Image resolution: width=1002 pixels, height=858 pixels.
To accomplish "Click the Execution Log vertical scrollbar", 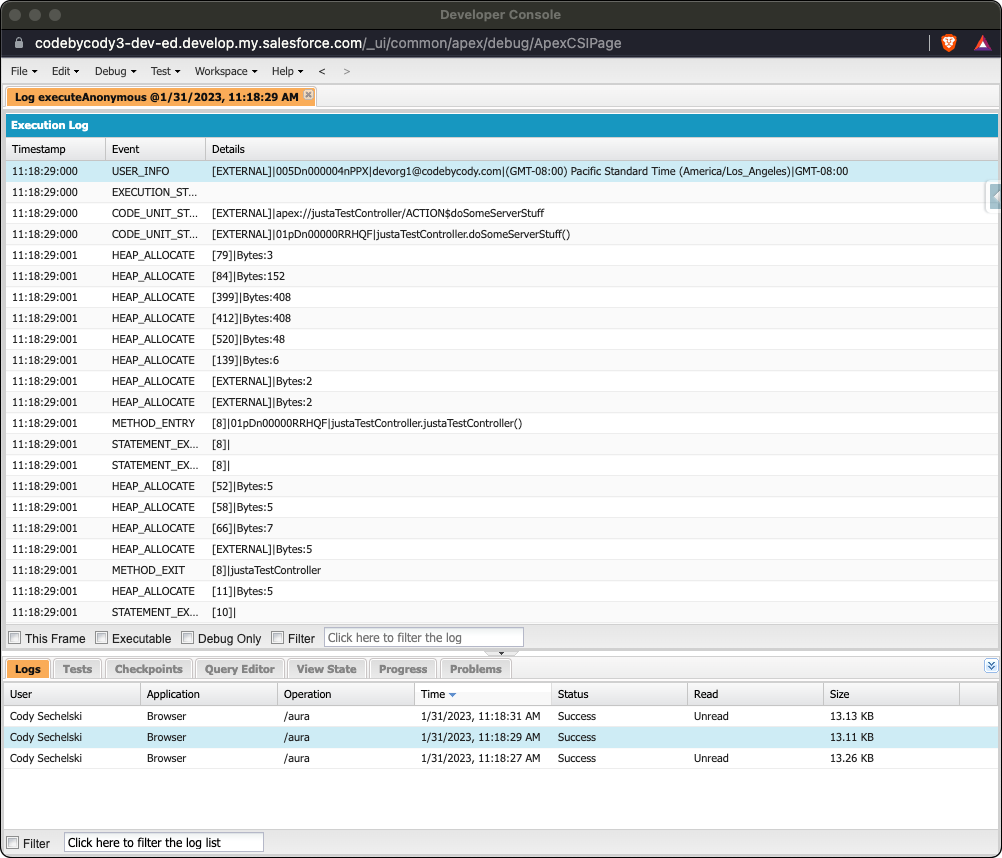I will click(x=995, y=400).
